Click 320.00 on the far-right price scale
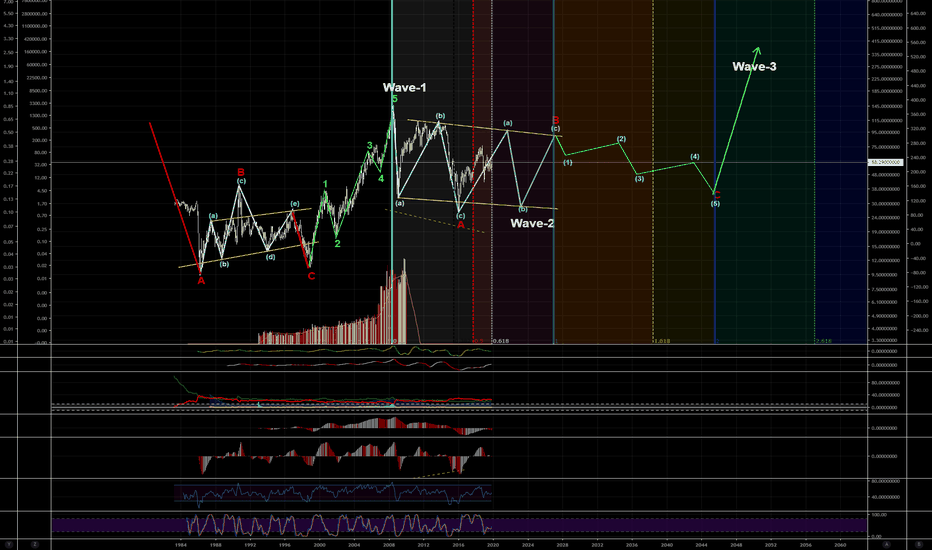The image size is (932, 550). coord(918,128)
